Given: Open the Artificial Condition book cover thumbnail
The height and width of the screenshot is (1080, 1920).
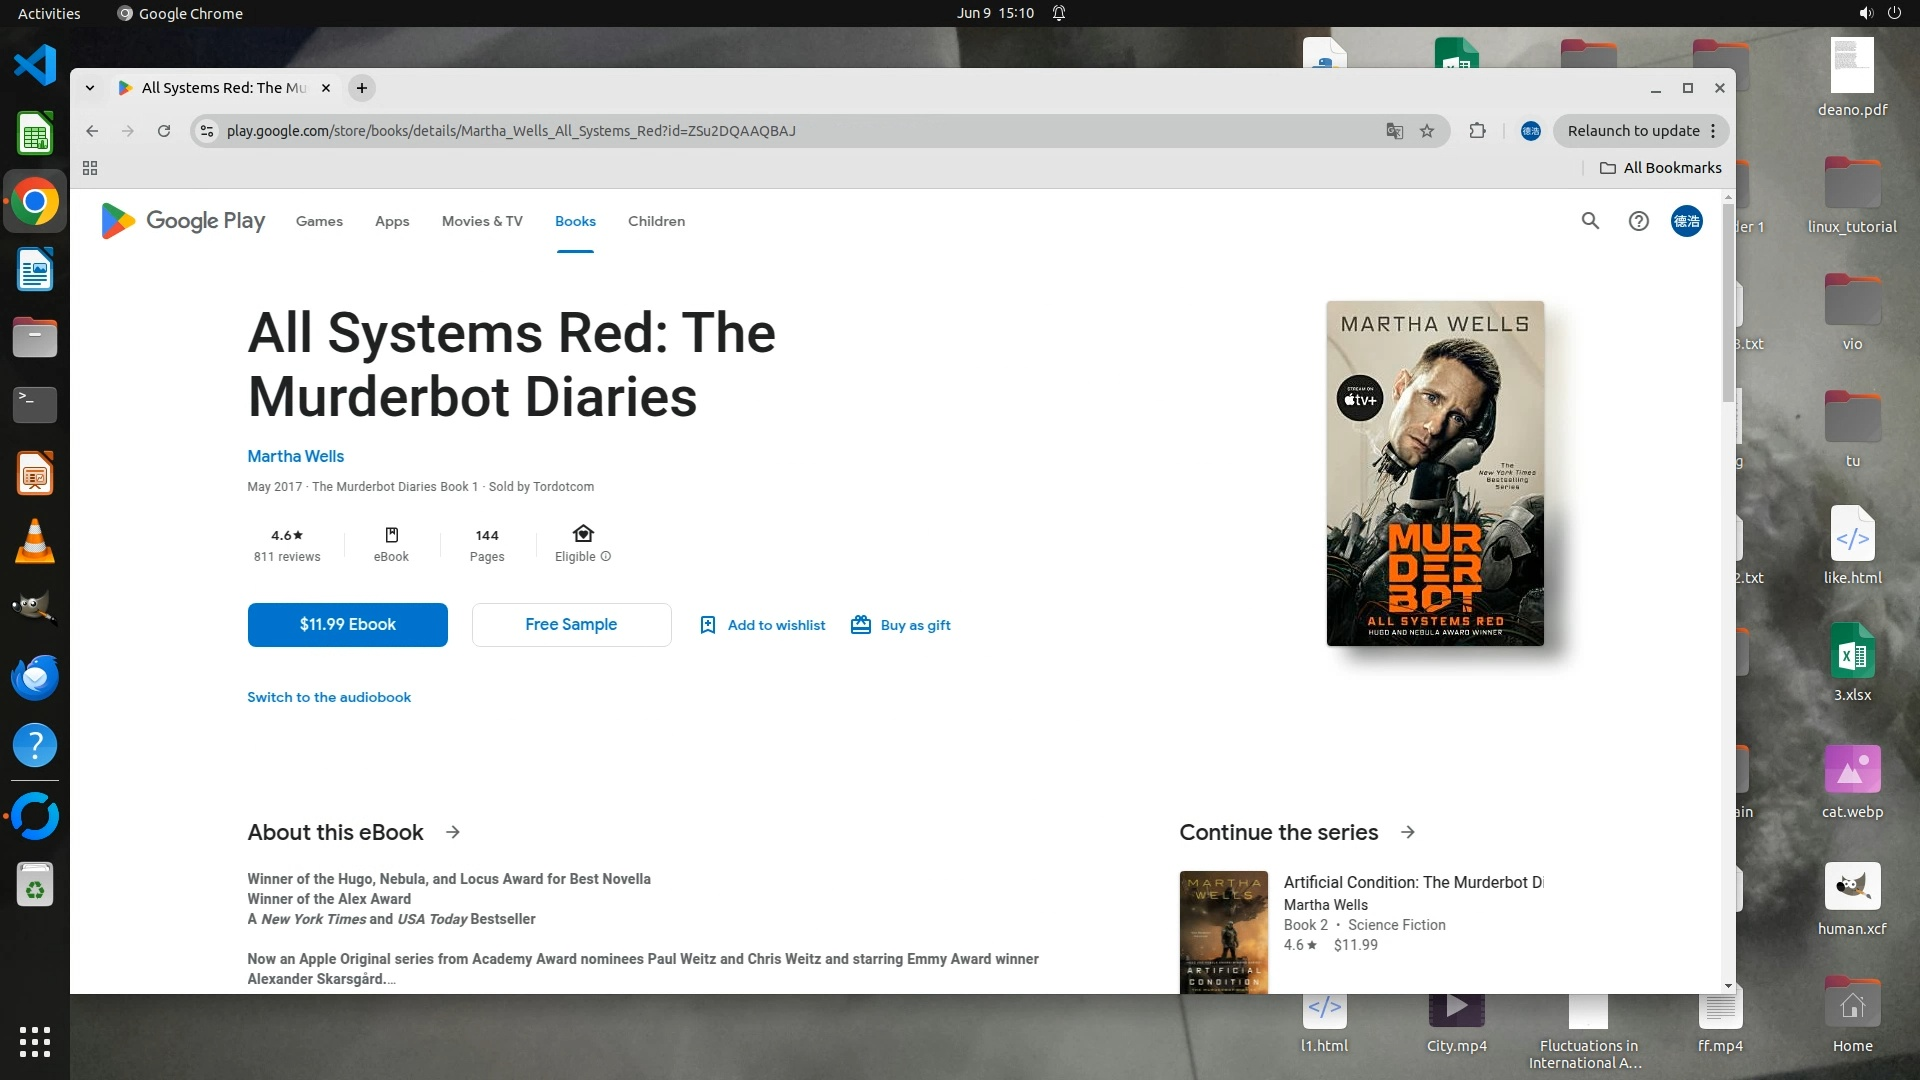Looking at the screenshot, I should point(1223,932).
